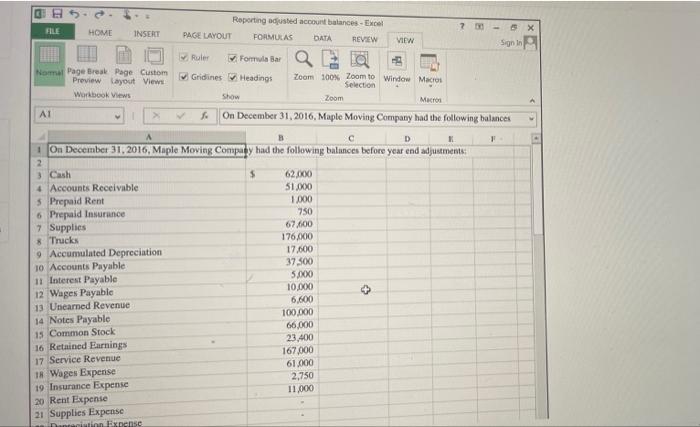Viewport: 700px width, 427px height.
Task: Open the Name Box dropdown
Action: pyautogui.click(x=117, y=117)
